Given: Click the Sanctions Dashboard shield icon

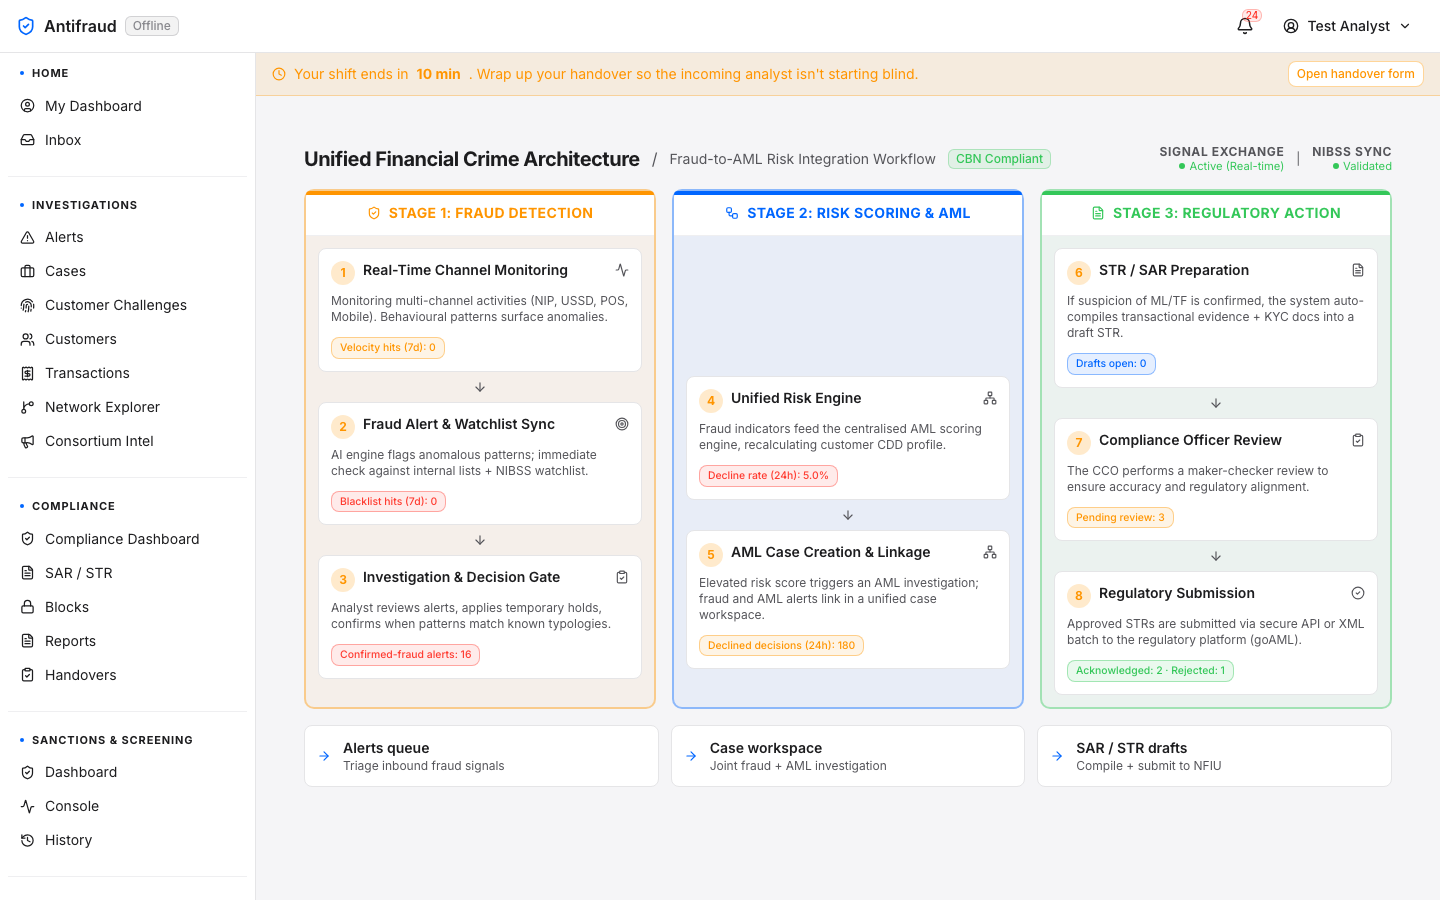Looking at the screenshot, I should 28,772.
